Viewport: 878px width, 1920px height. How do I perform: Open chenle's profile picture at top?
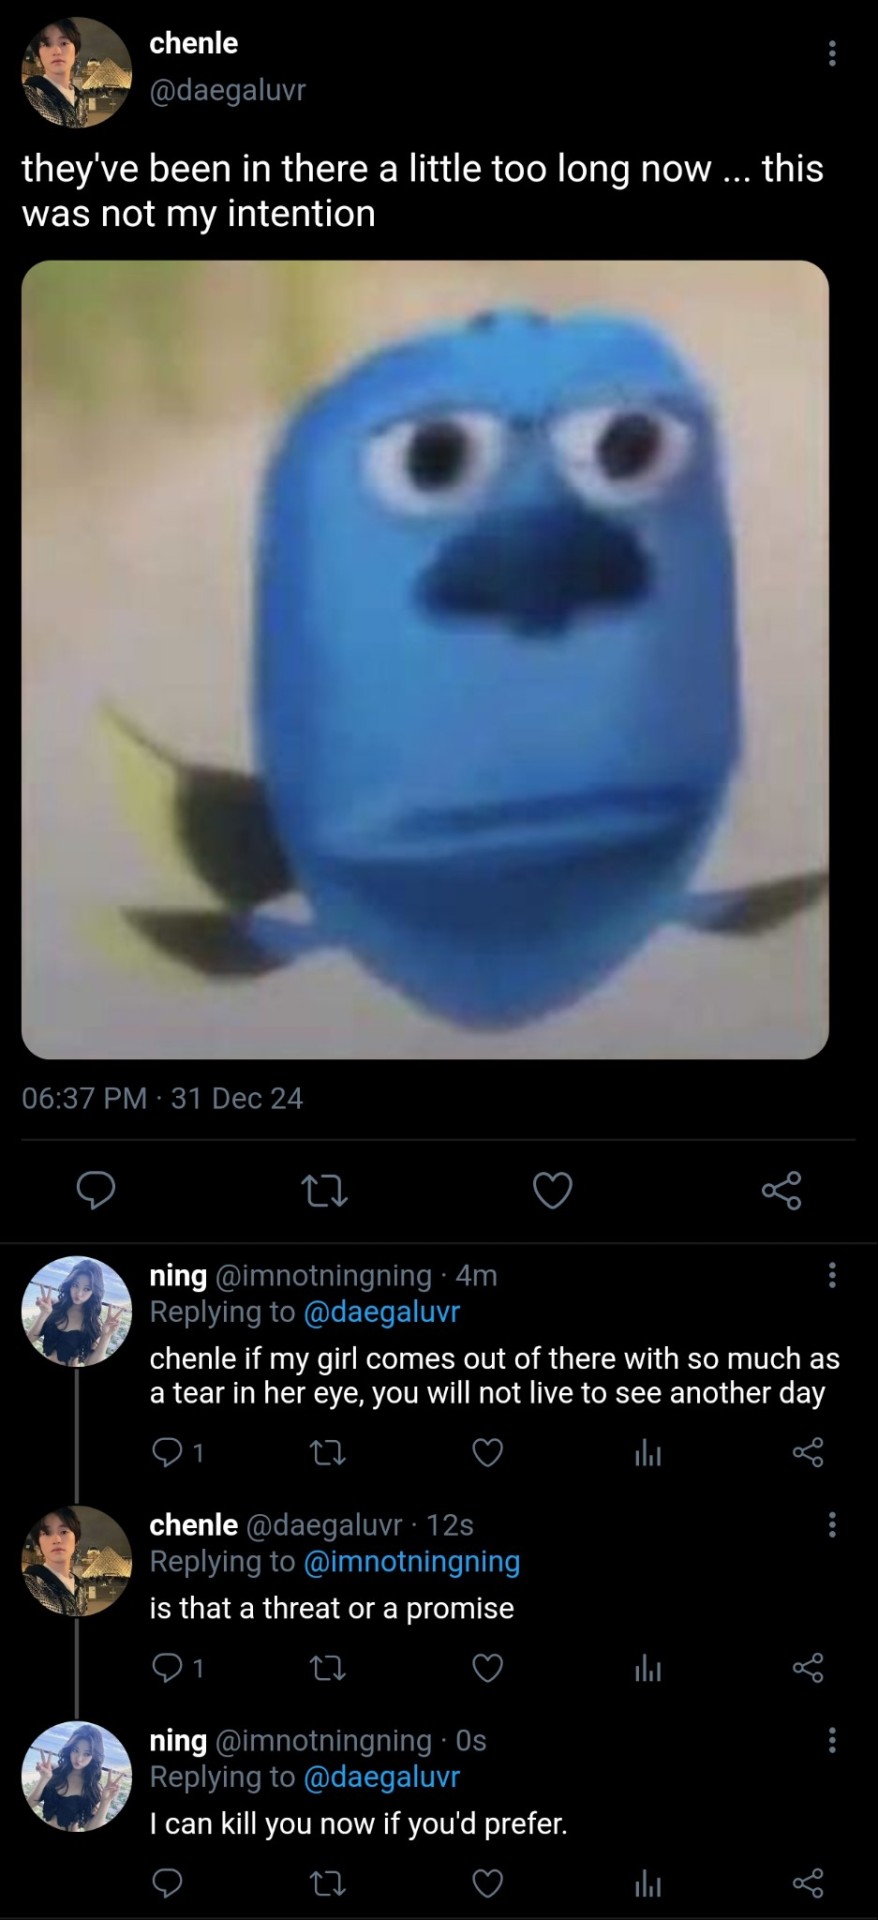tap(76, 71)
